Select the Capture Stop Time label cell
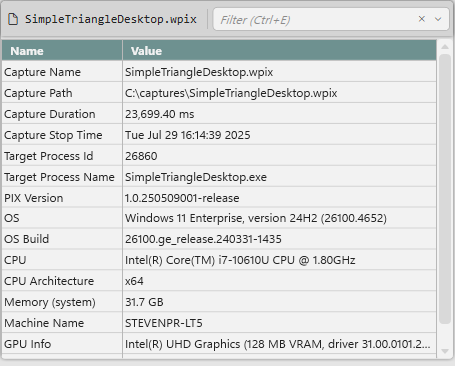The height and width of the screenshot is (366, 455). [x=62, y=135]
